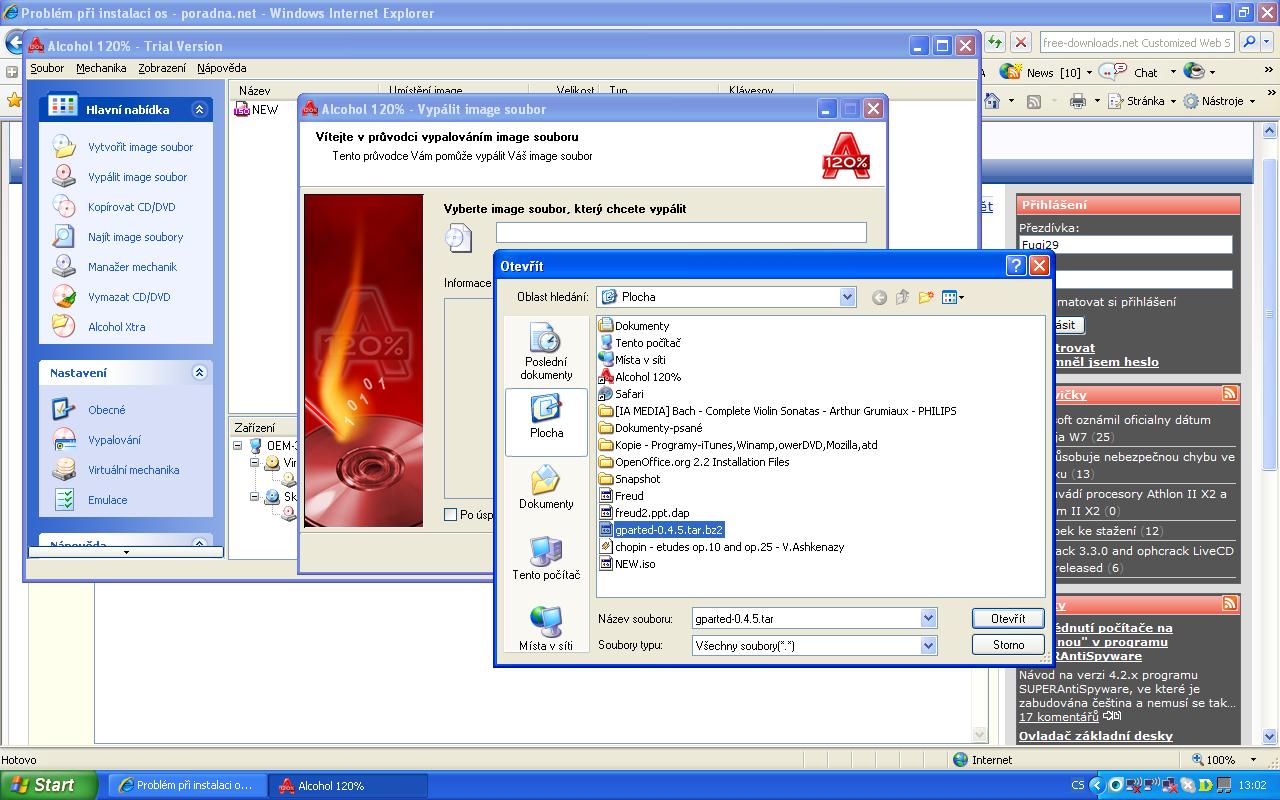Click the Windows Start button

[x=48, y=785]
